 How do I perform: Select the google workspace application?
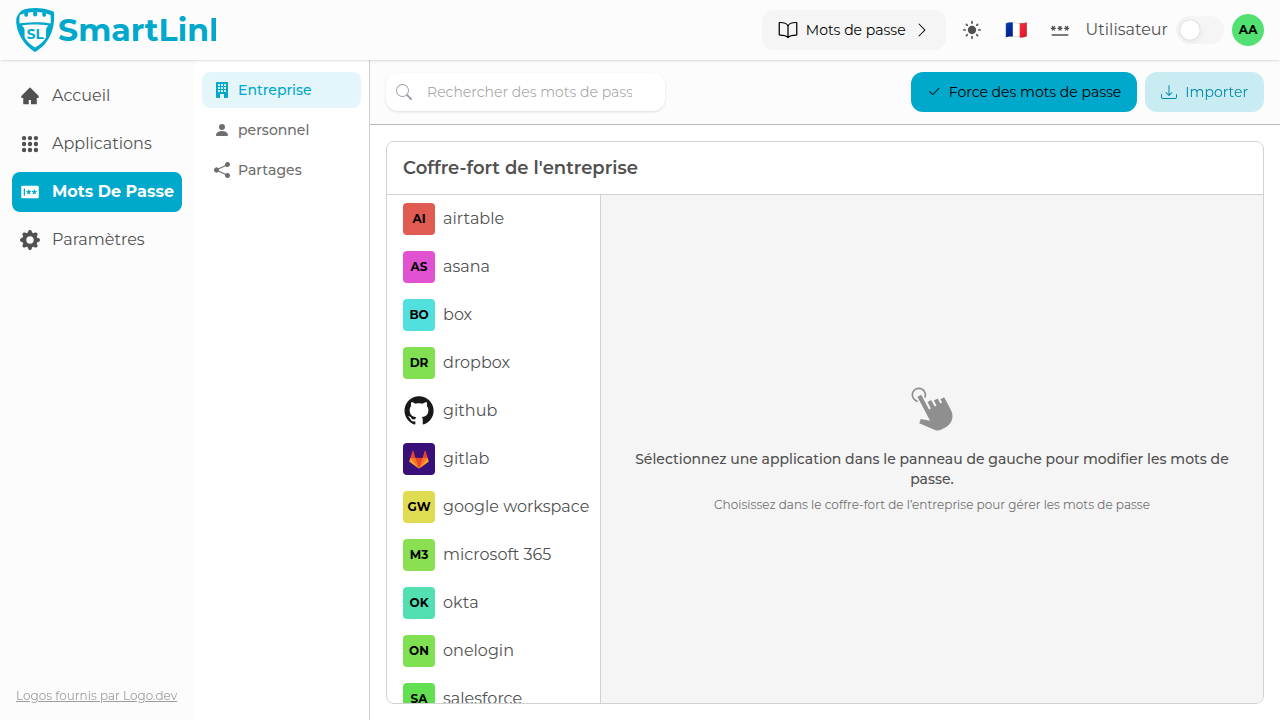pos(515,506)
